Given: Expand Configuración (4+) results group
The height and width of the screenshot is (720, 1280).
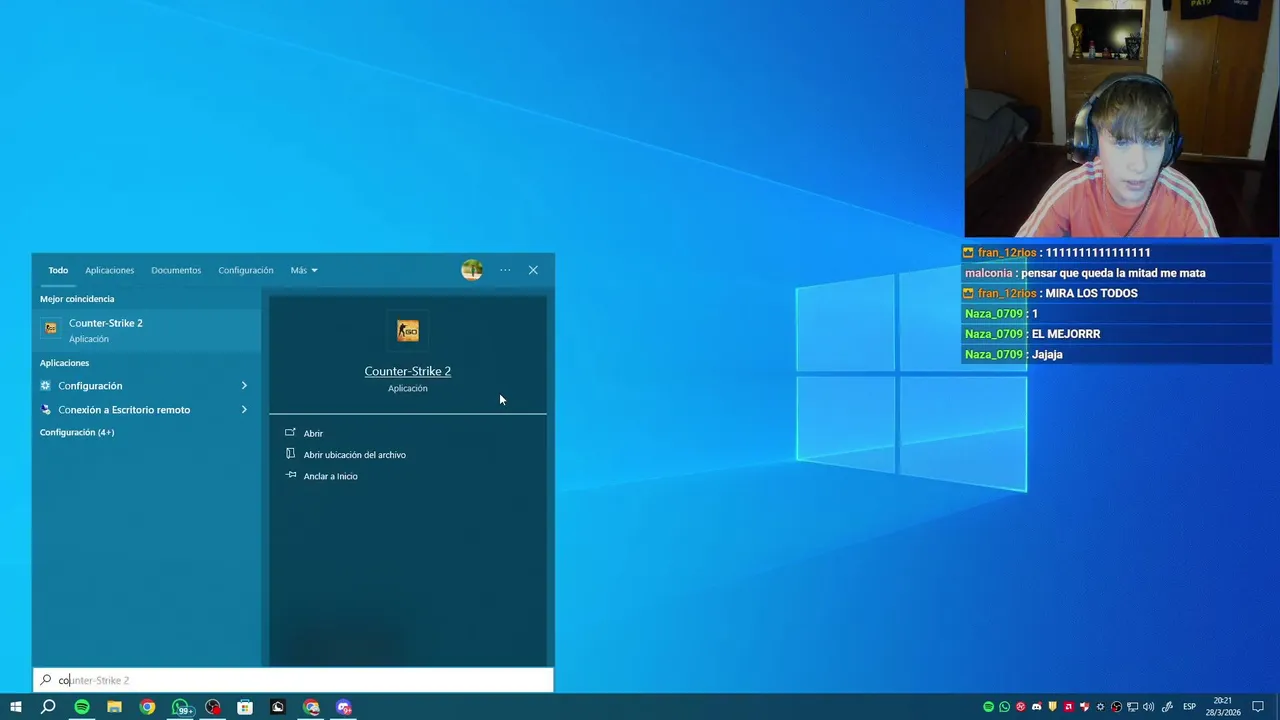Looking at the screenshot, I should [x=77, y=432].
